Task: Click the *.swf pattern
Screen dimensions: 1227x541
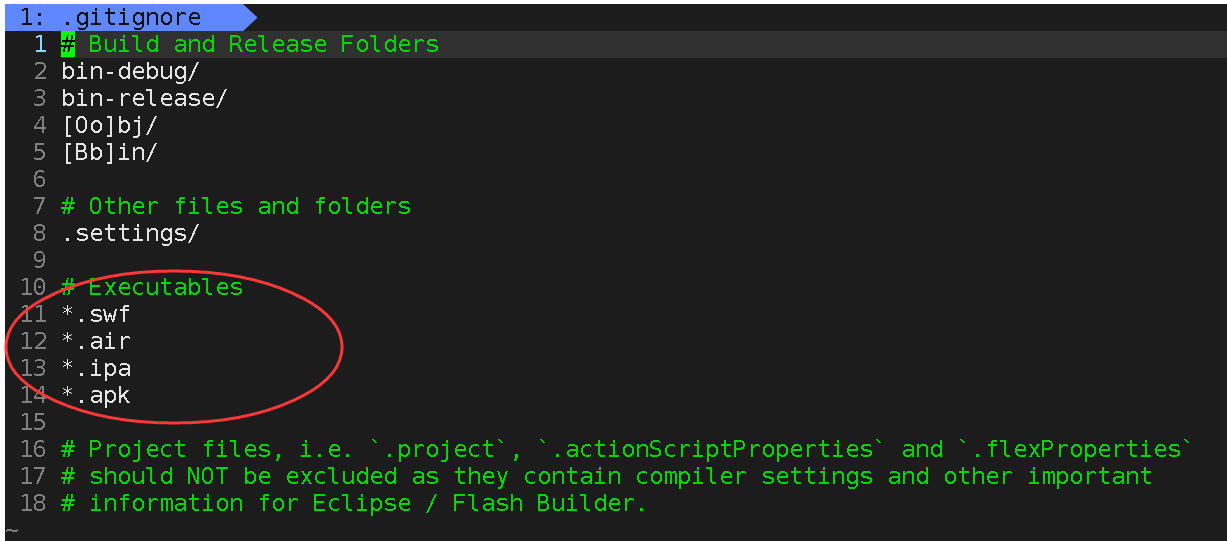Action: point(96,314)
